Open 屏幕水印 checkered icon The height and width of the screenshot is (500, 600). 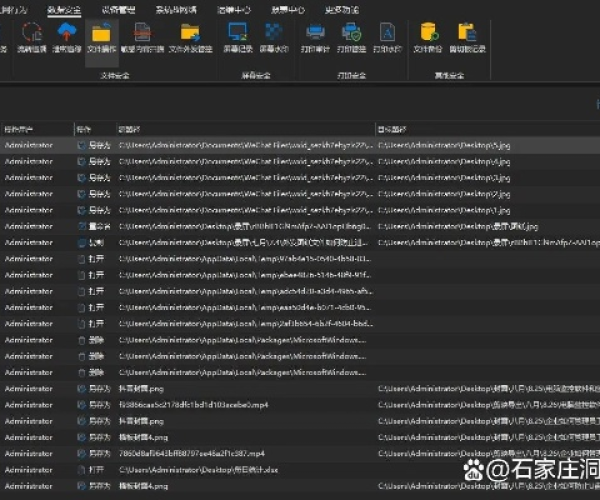(x=274, y=32)
